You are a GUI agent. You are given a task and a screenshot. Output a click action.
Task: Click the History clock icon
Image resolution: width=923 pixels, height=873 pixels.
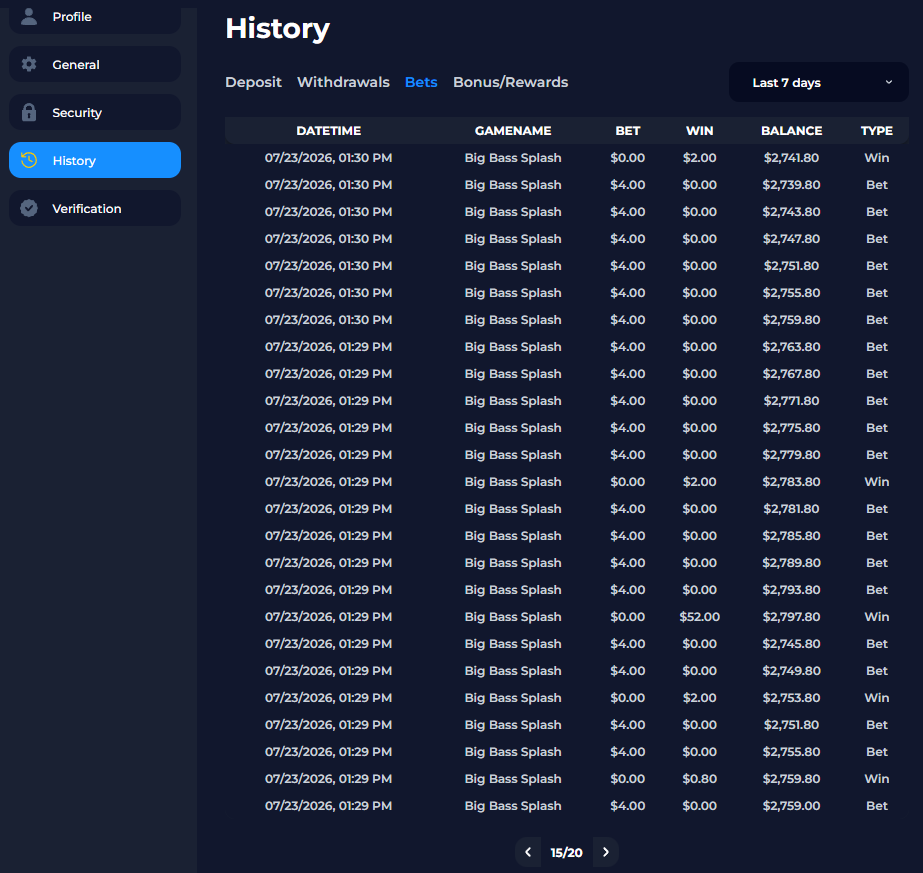click(29, 160)
